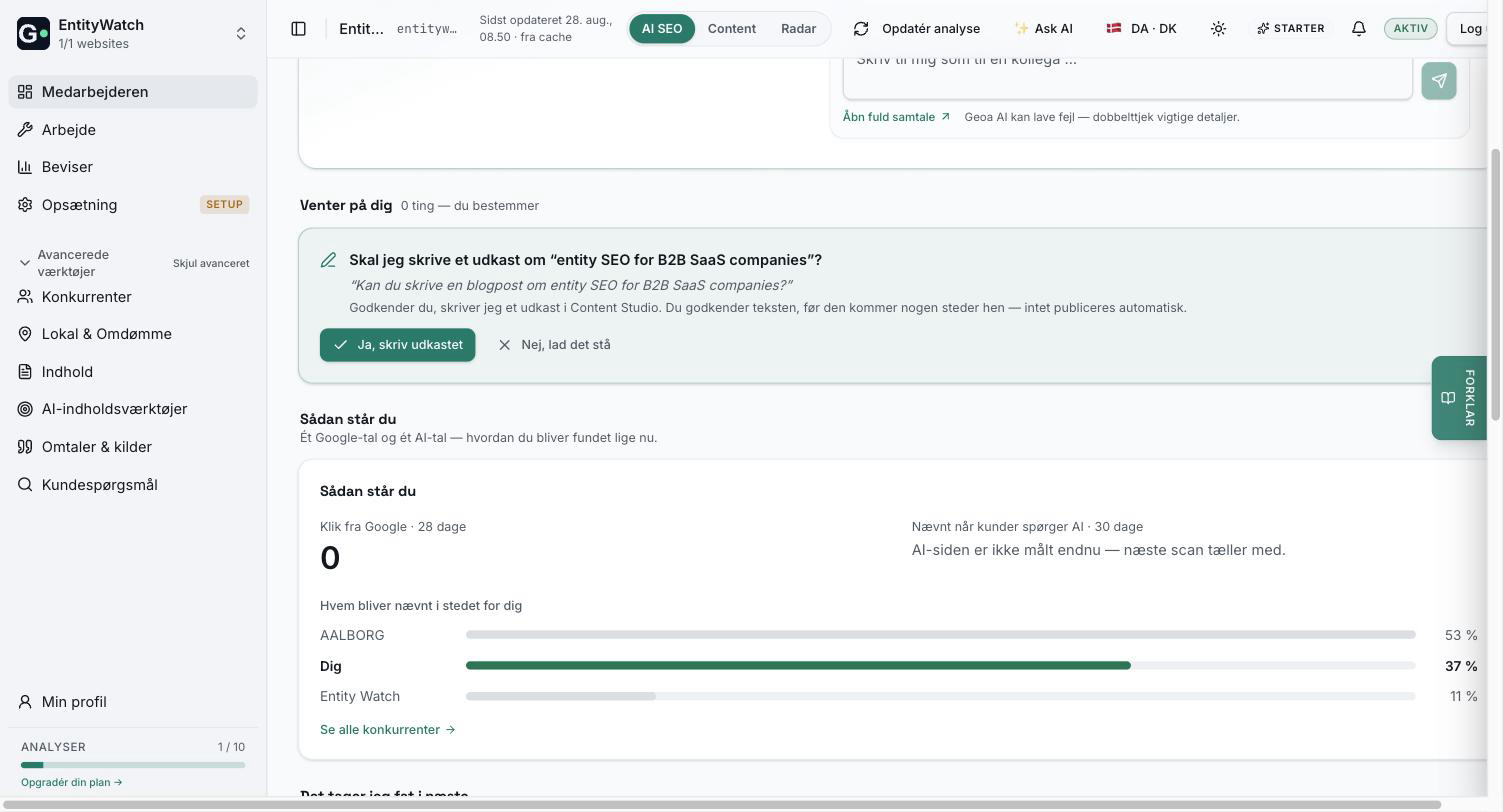The height and width of the screenshot is (812, 1503).
Task: Switch to the Content tab
Action: [x=731, y=29]
